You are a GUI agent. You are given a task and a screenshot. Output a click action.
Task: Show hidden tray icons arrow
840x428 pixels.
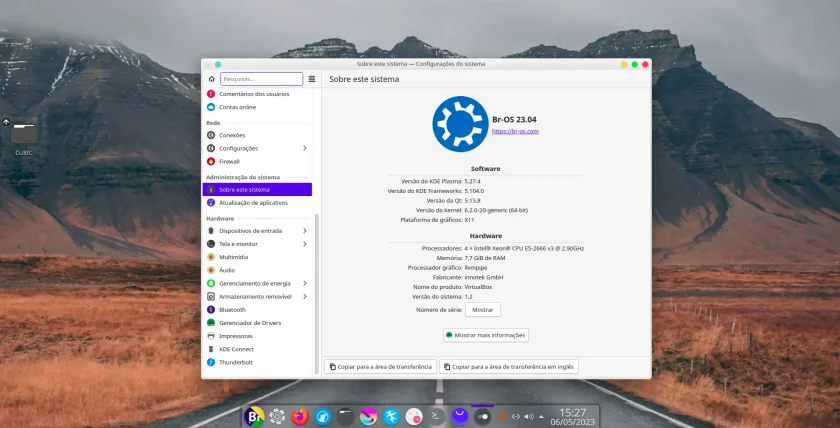pyautogui.click(x=541, y=416)
